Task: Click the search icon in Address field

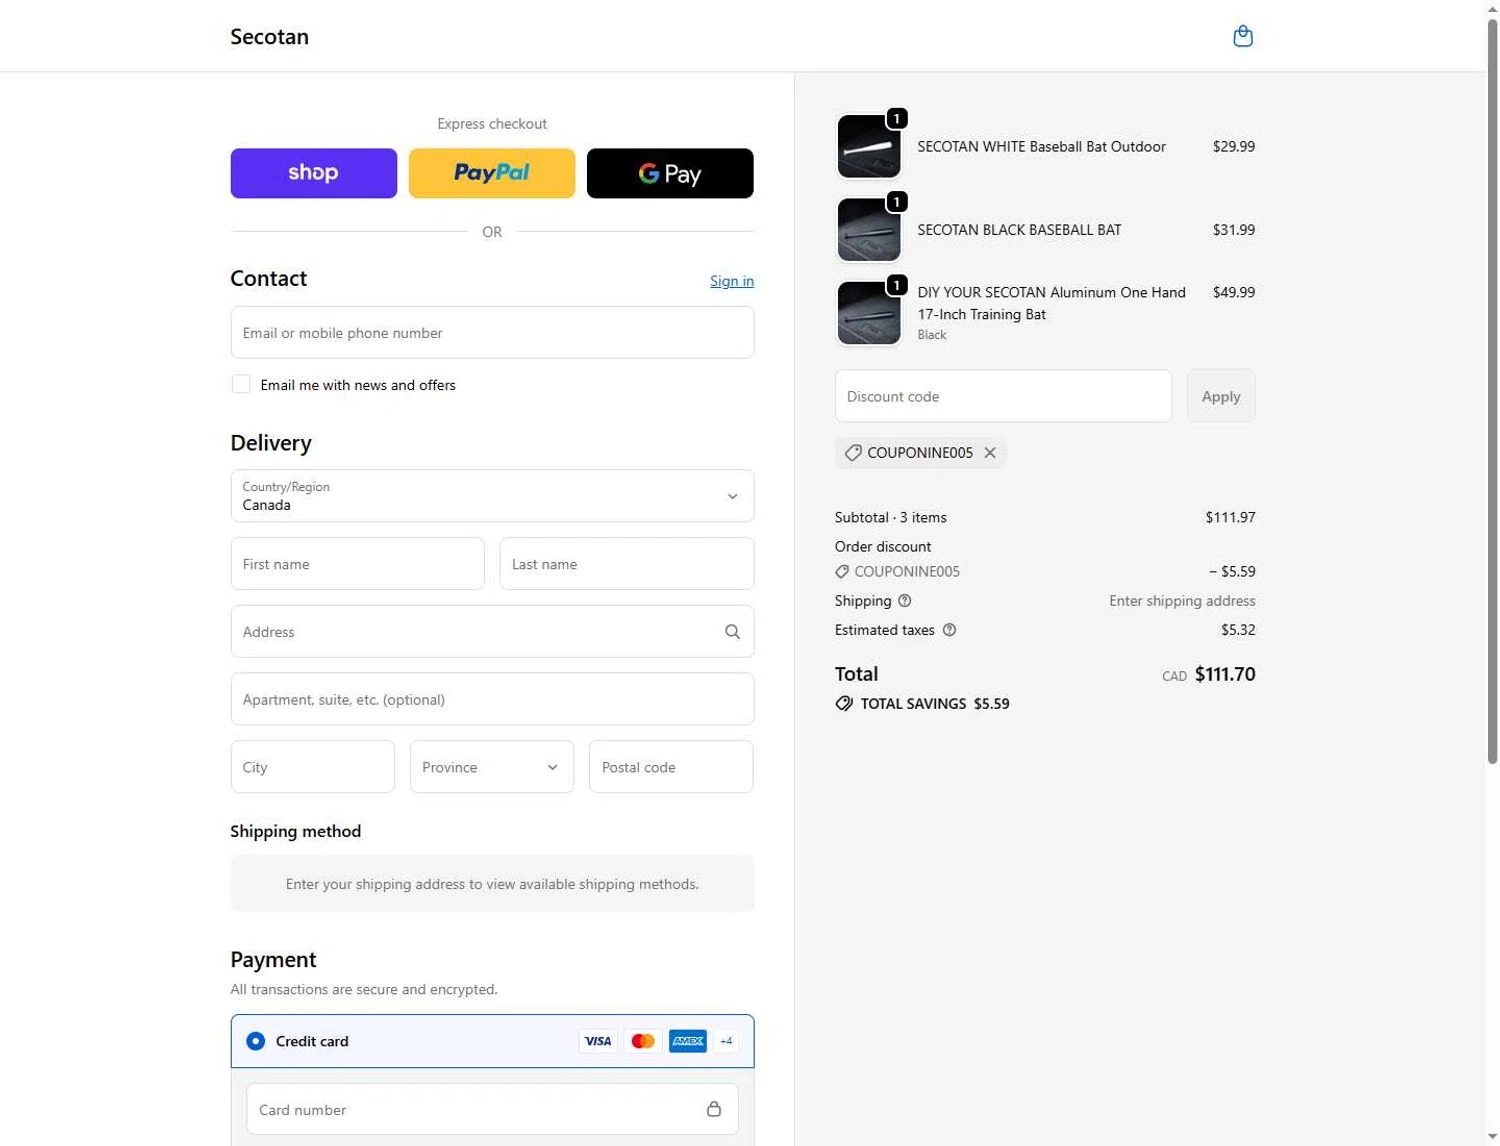Action: pos(732,632)
